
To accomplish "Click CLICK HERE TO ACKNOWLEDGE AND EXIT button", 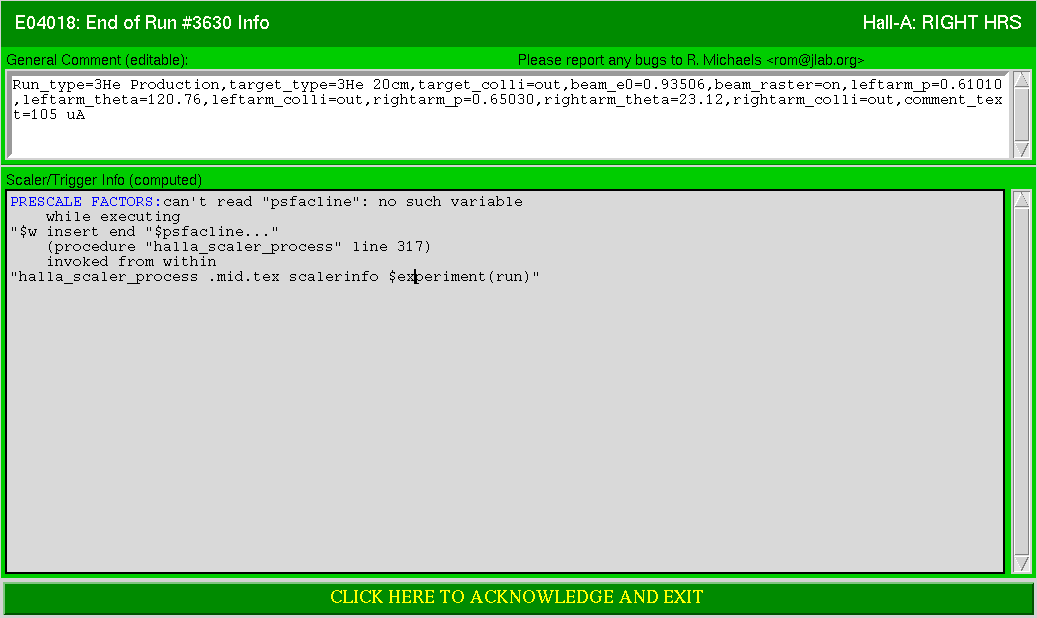I will click(517, 597).
